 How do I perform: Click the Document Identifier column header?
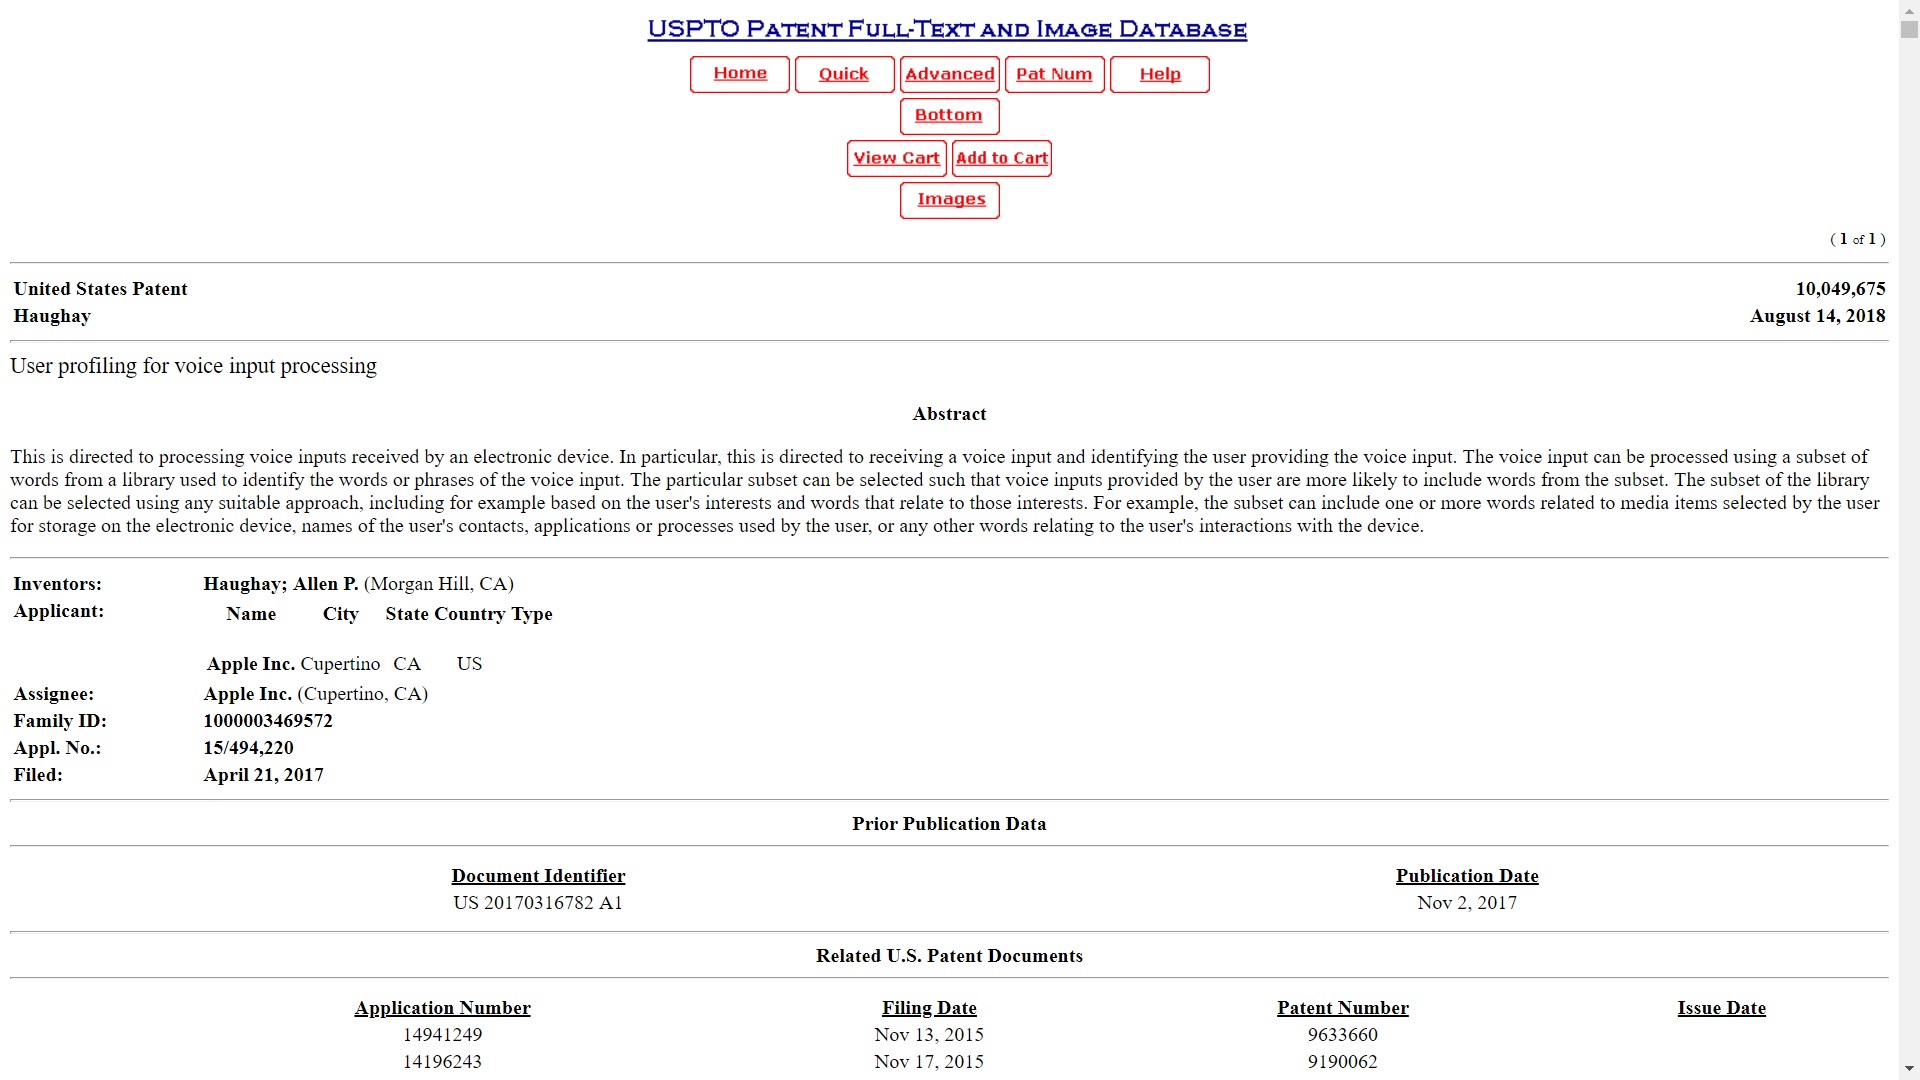[538, 876]
